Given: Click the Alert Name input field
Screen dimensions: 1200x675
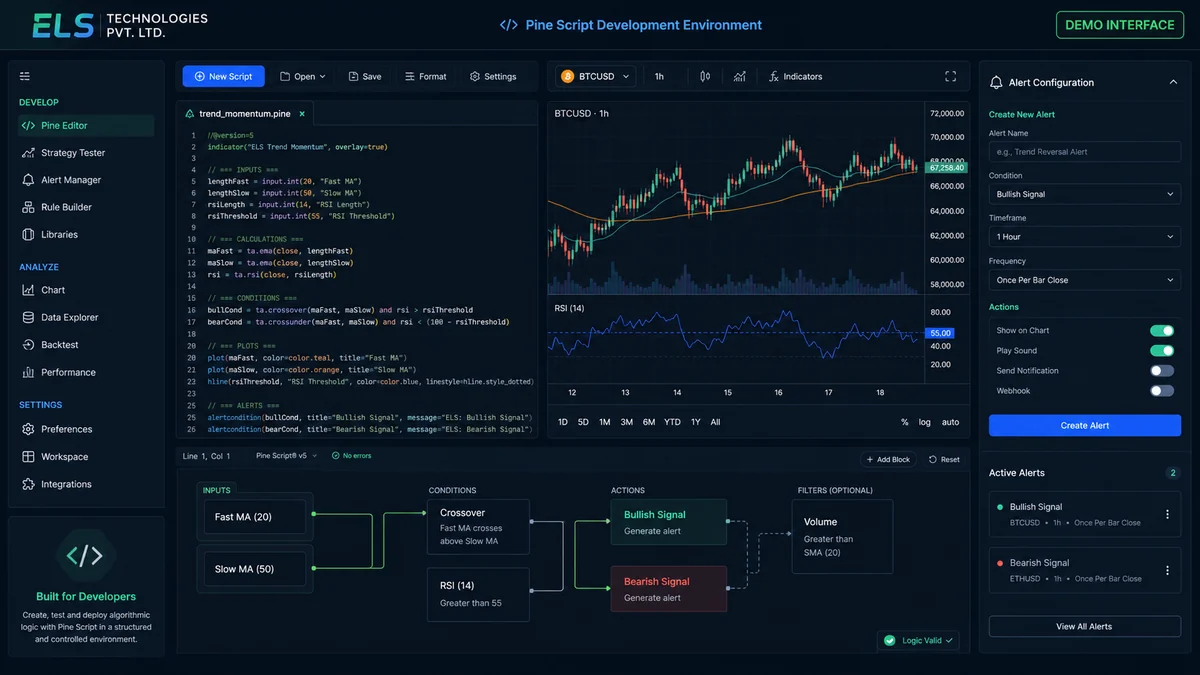Looking at the screenshot, I should tap(1085, 152).
